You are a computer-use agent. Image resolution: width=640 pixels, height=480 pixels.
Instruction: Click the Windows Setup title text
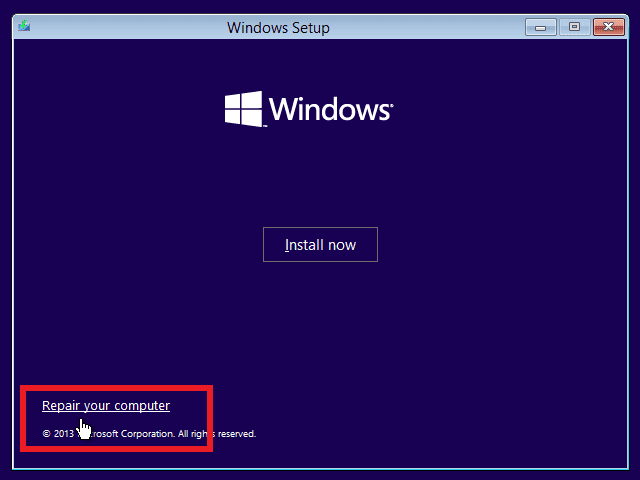[x=278, y=28]
